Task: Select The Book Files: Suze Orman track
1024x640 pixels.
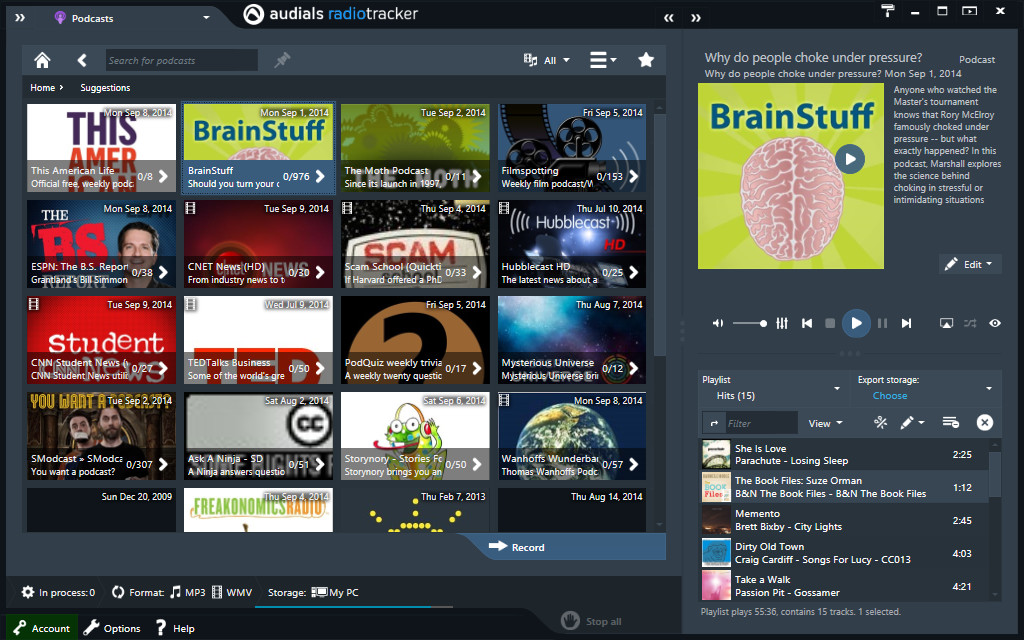Action: 844,487
